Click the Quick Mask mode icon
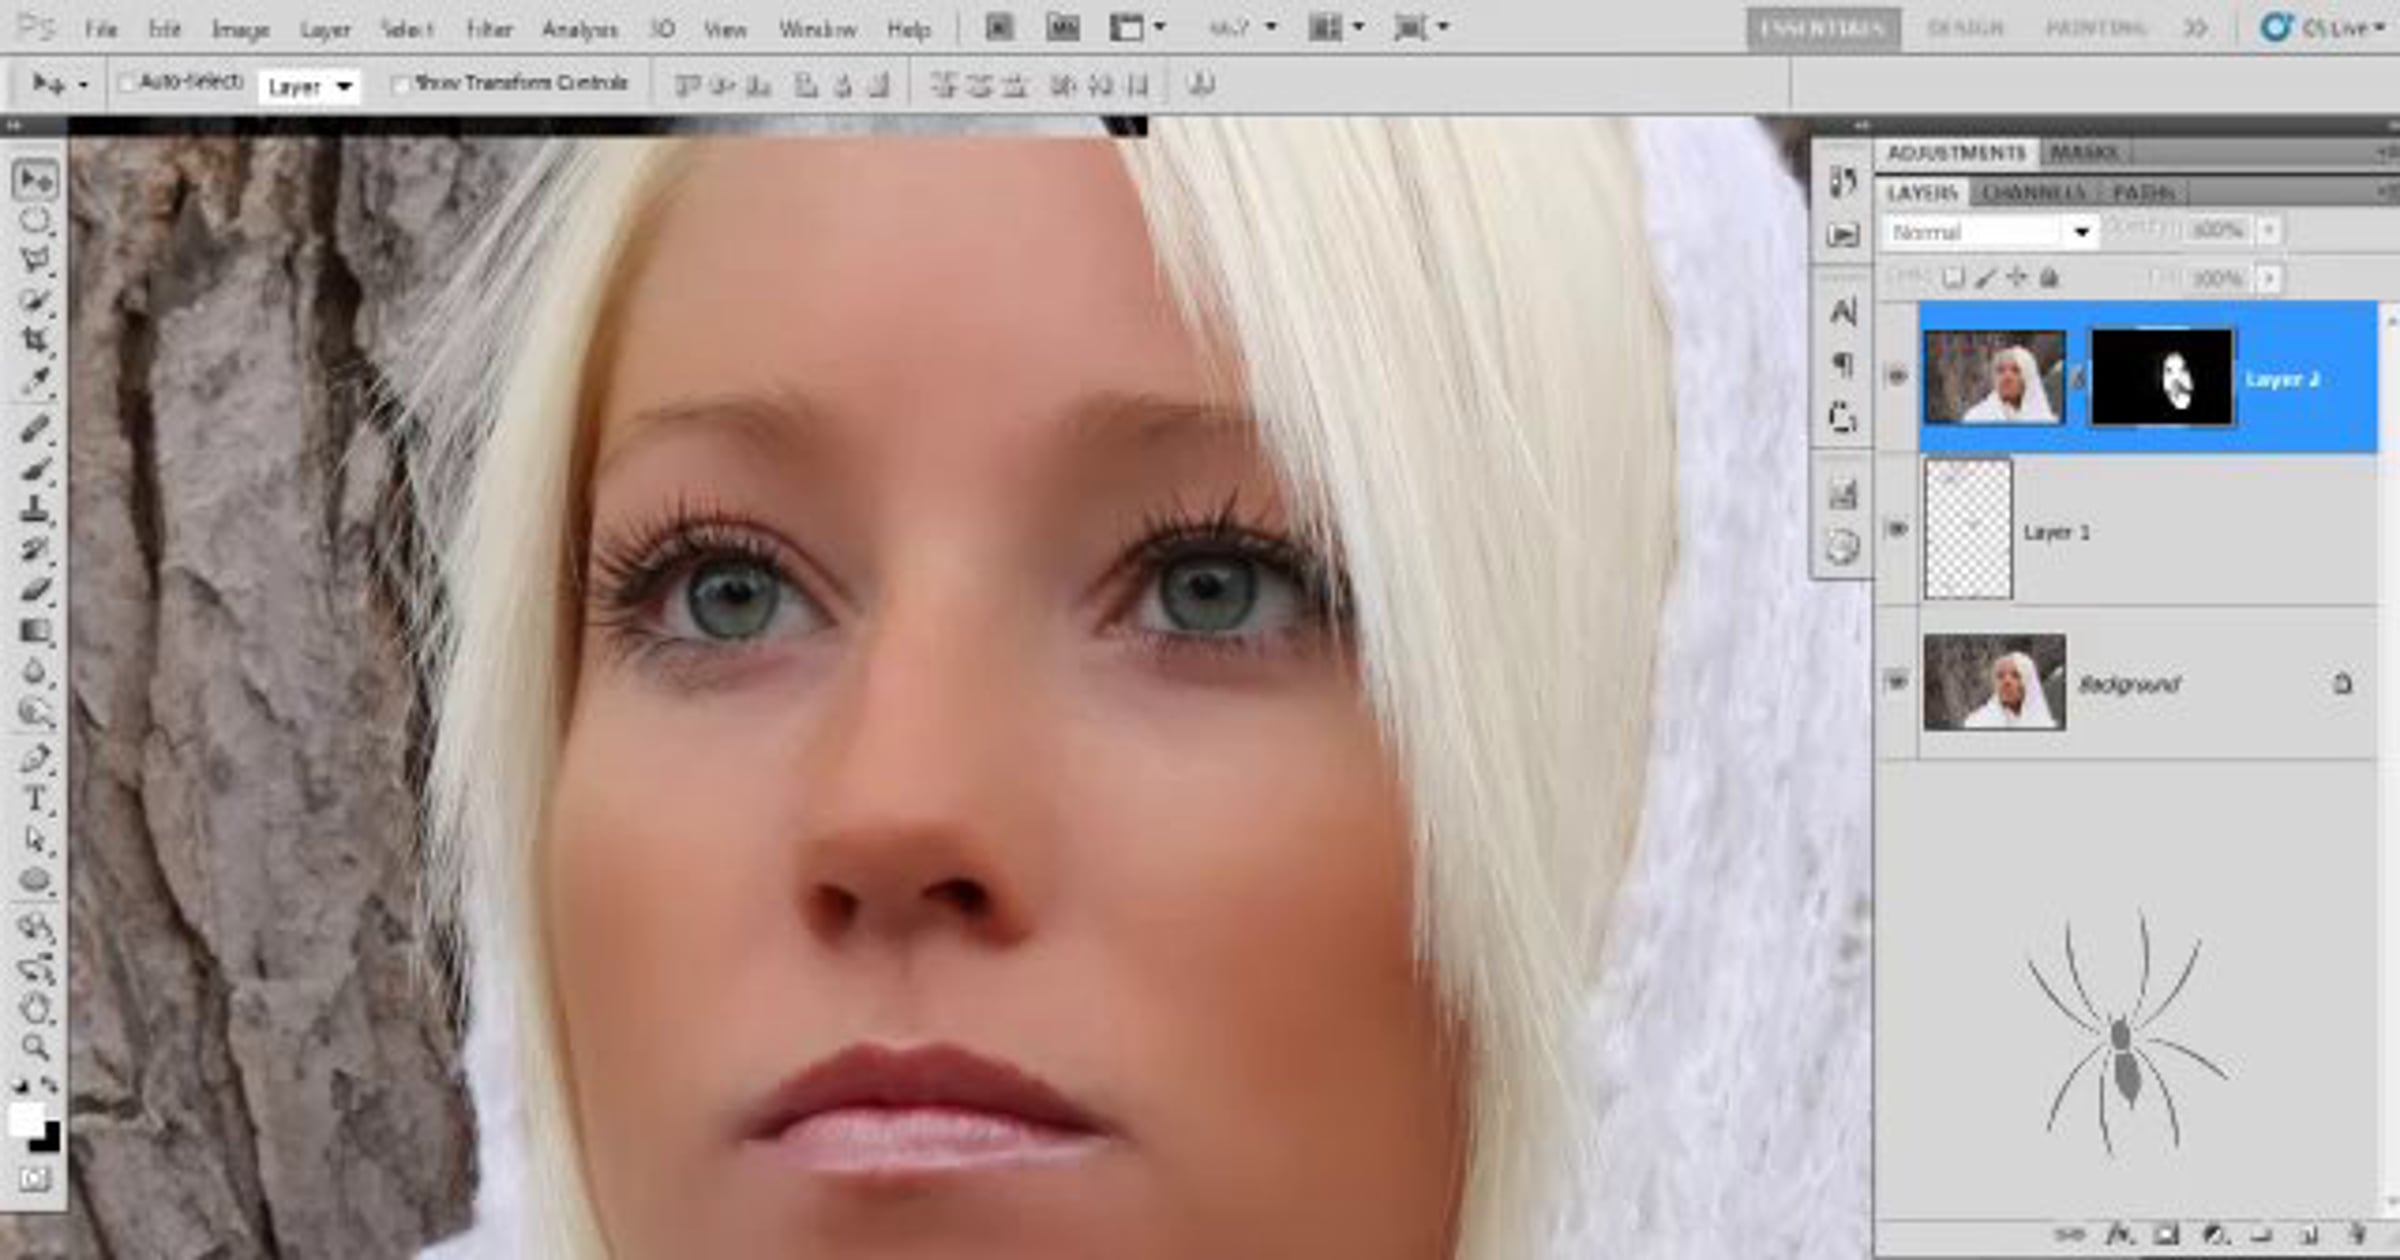The width and height of the screenshot is (2400, 1260). [x=34, y=1179]
